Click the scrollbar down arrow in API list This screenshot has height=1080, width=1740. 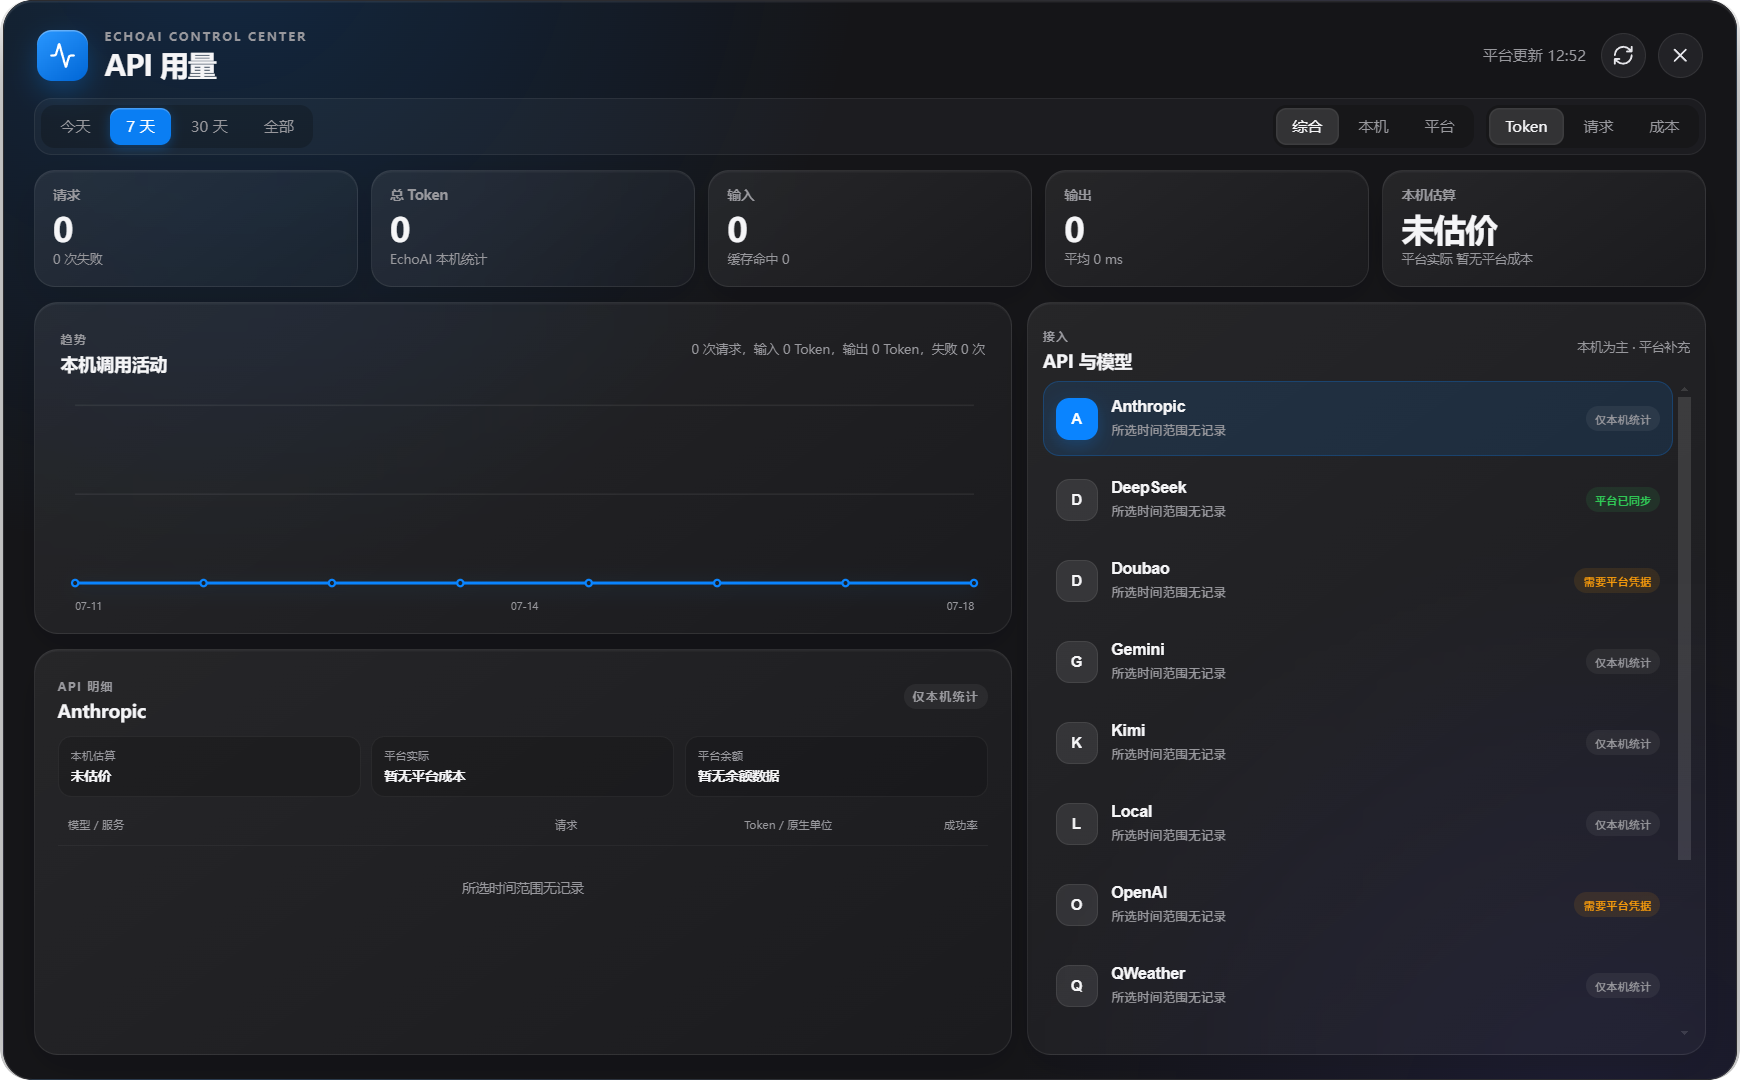[1684, 1033]
